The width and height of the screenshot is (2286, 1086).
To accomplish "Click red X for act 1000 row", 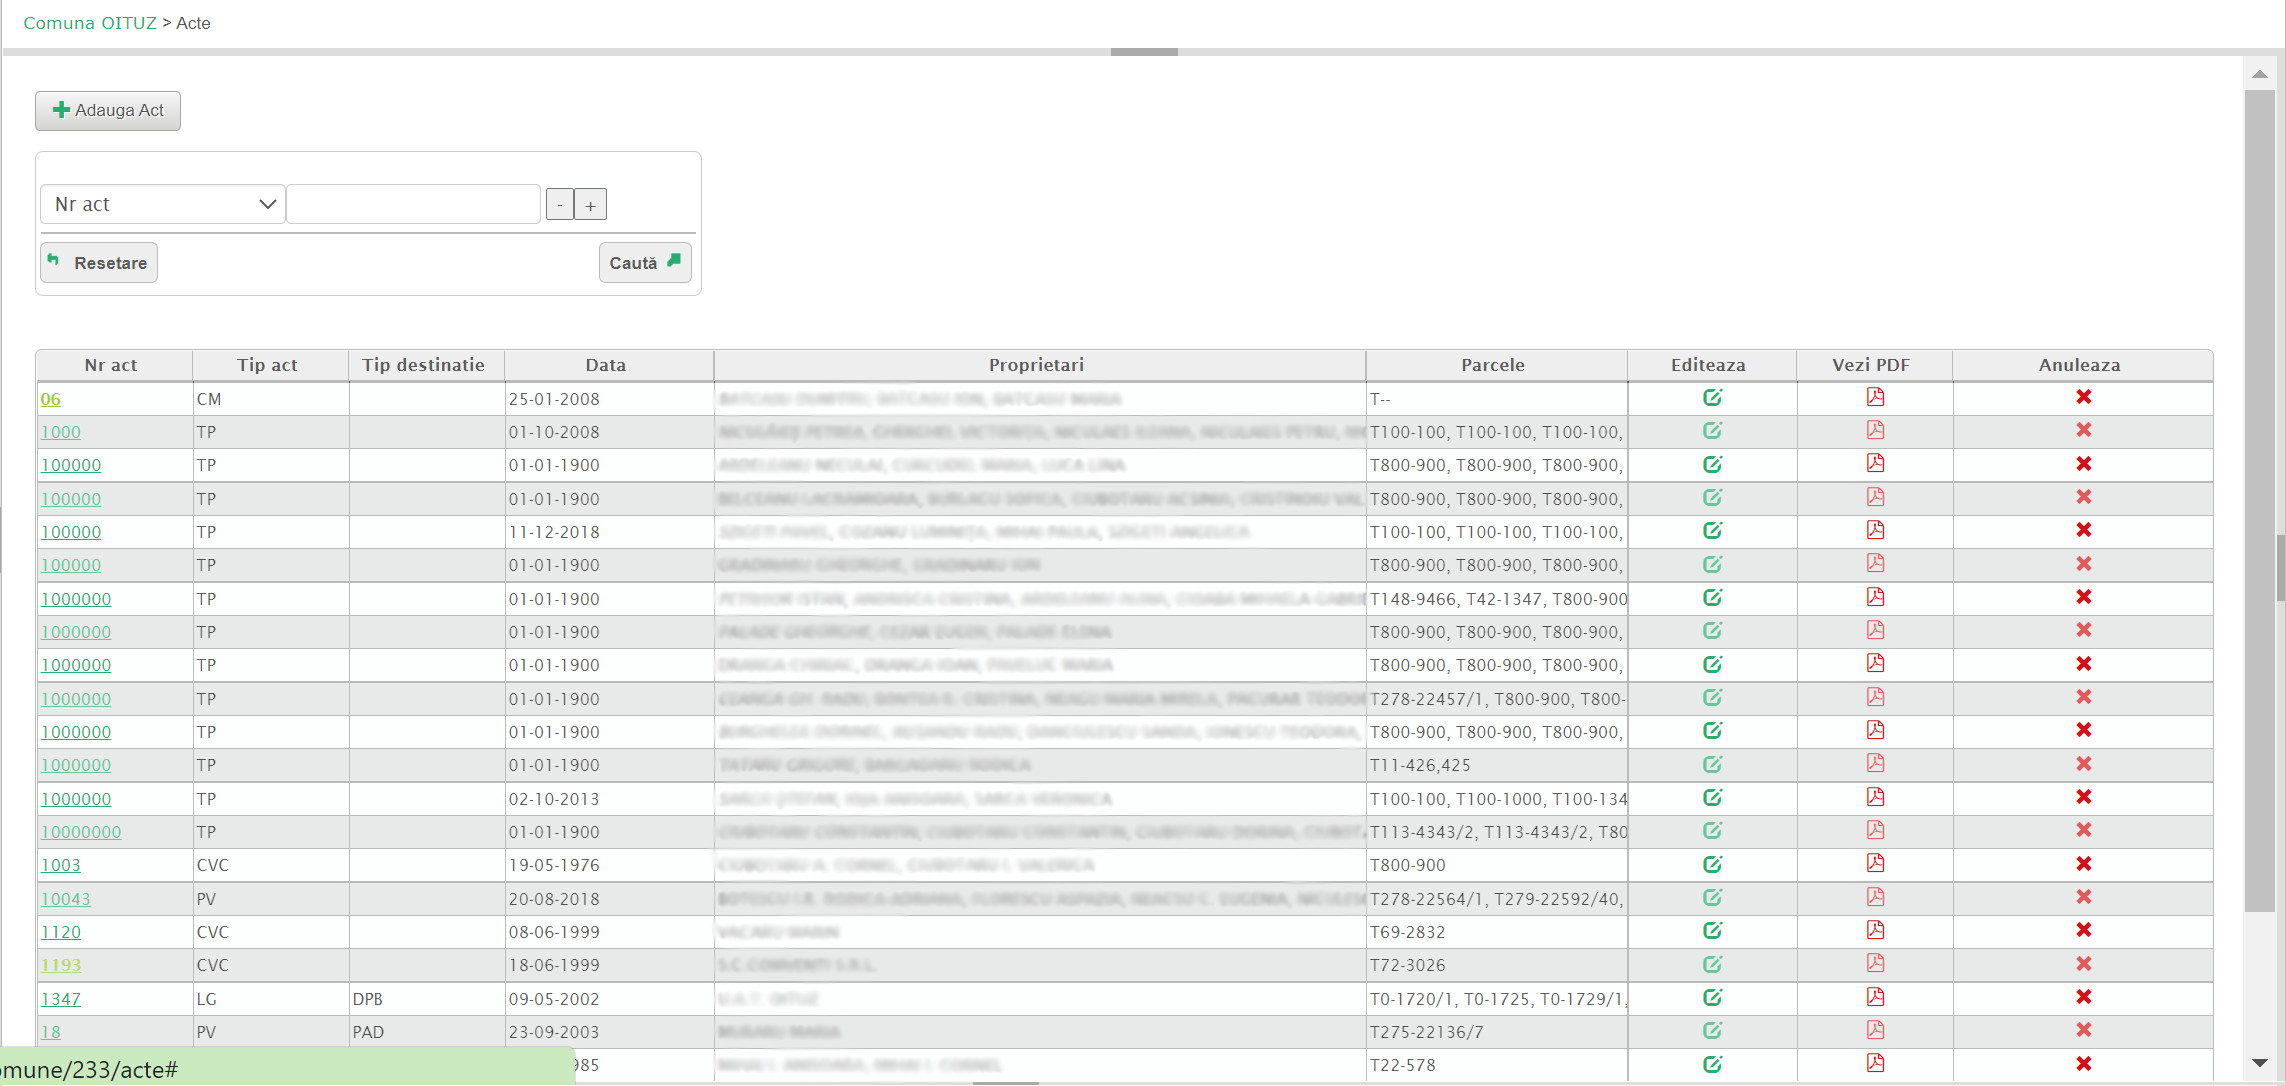I will (x=2083, y=431).
